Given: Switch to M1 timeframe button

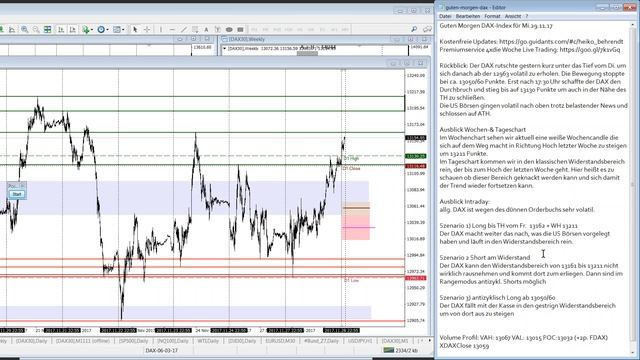Looking at the screenshot, I should pyautogui.click(x=254, y=29).
